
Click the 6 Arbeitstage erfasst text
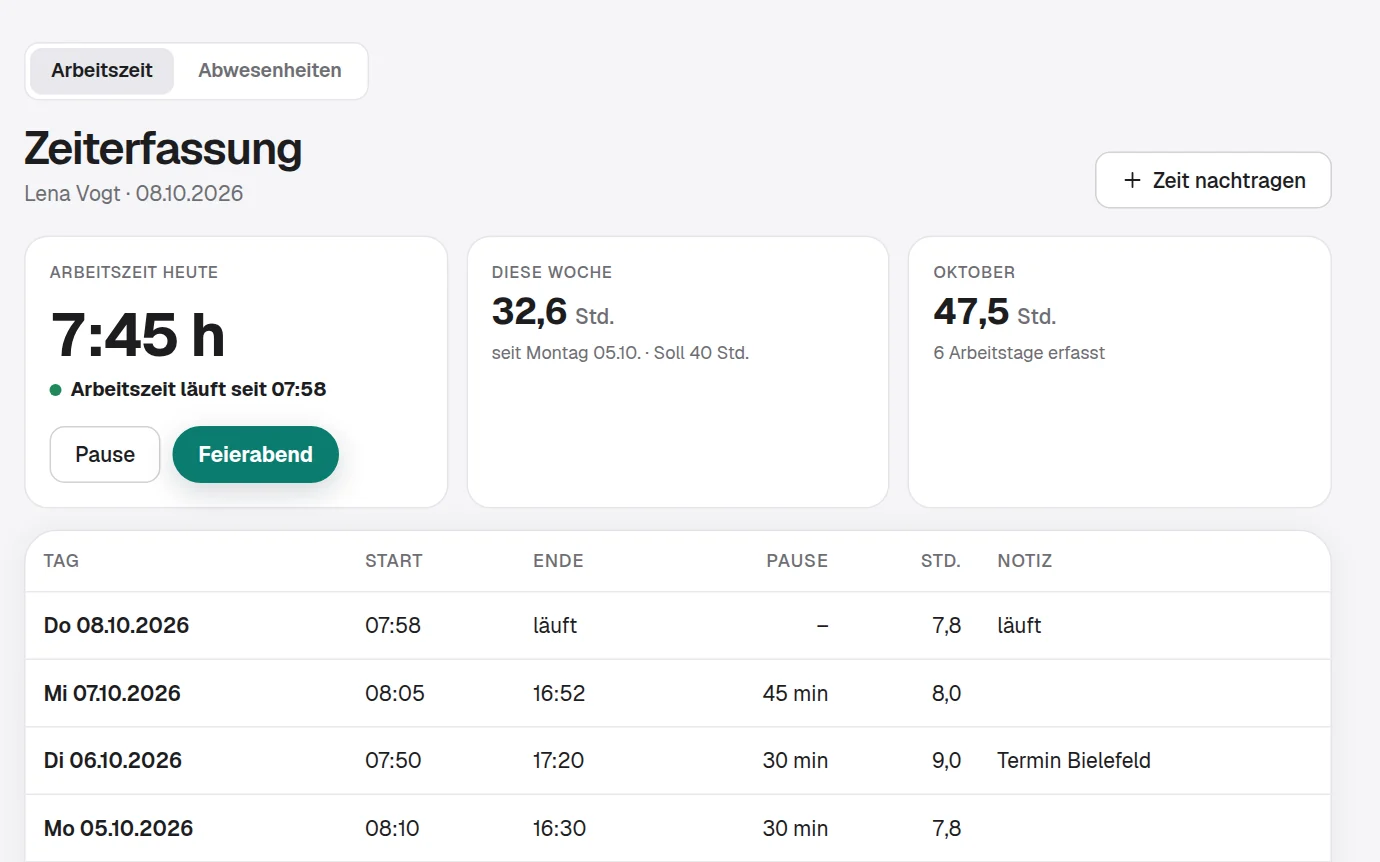1019,353
